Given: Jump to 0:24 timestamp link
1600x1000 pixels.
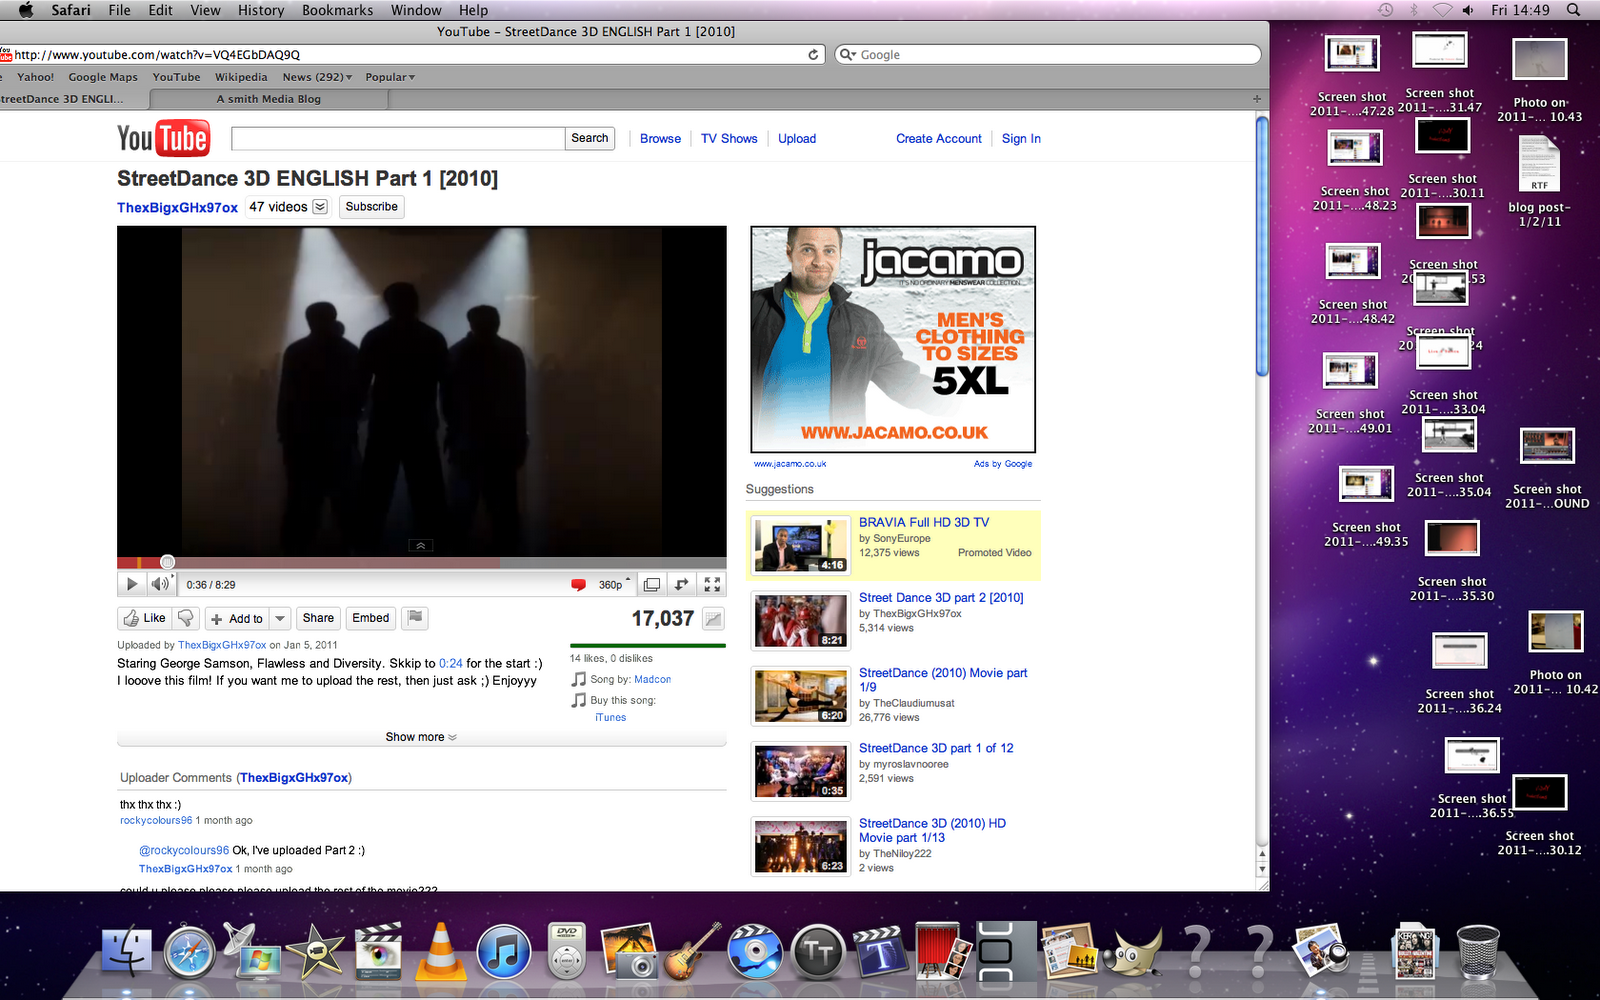Looking at the screenshot, I should pyautogui.click(x=451, y=663).
